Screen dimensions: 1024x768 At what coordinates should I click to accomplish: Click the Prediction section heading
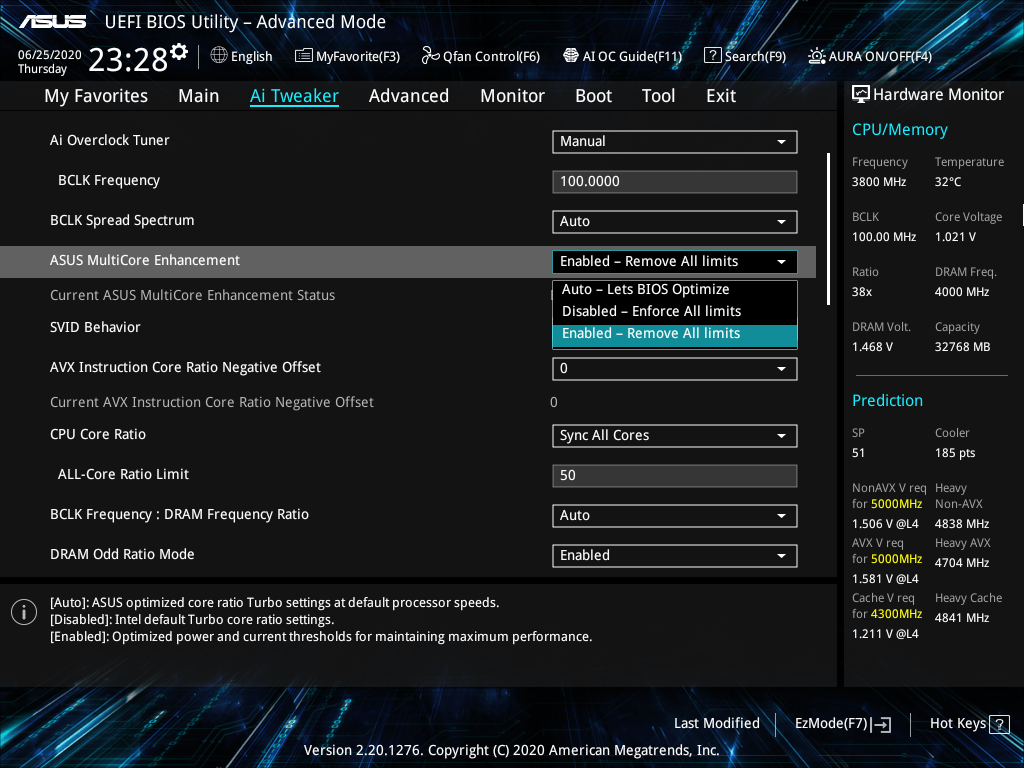click(x=888, y=400)
